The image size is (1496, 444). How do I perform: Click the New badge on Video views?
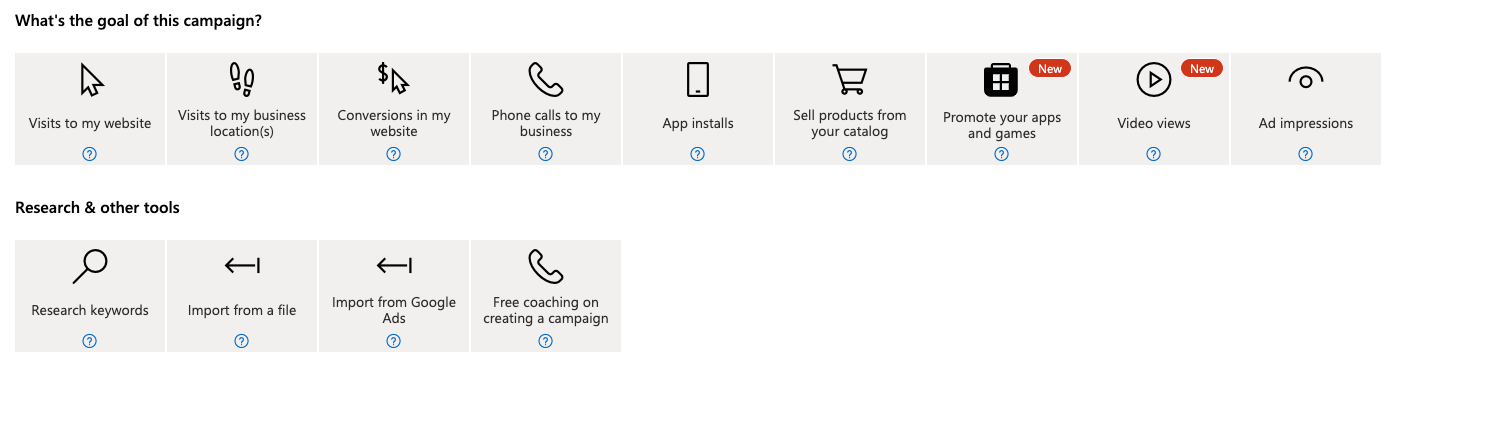click(x=1202, y=69)
